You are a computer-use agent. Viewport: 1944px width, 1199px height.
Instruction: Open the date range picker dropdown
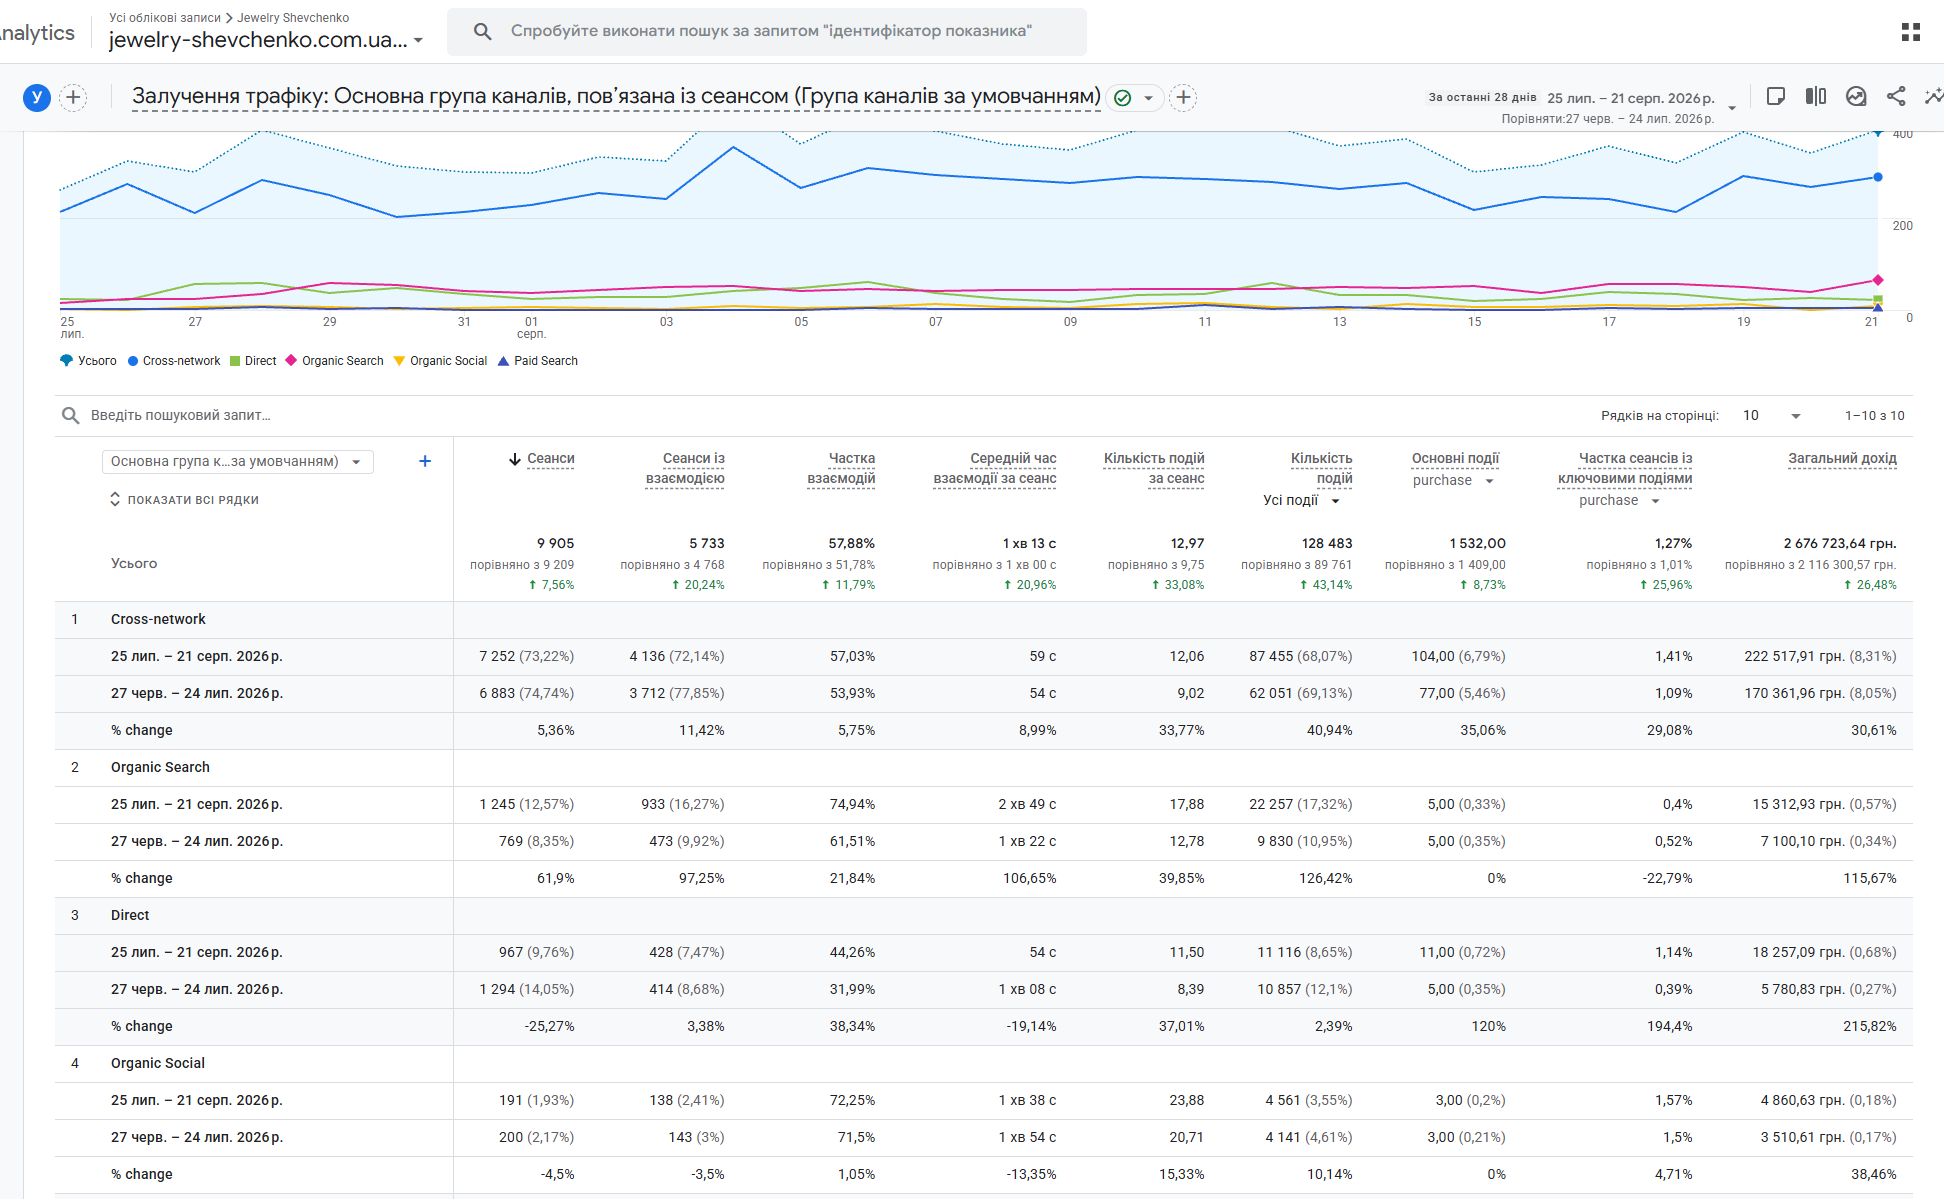pyautogui.click(x=1732, y=107)
